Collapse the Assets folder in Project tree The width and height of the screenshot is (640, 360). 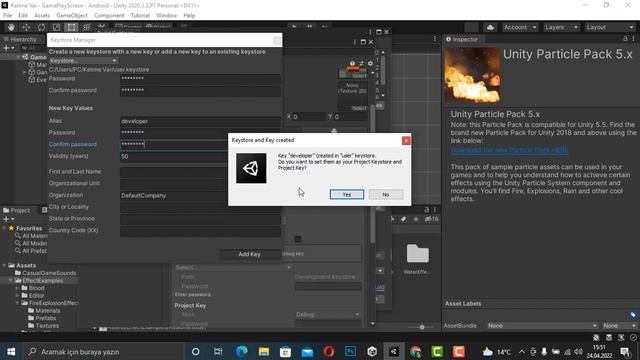tap(4, 265)
